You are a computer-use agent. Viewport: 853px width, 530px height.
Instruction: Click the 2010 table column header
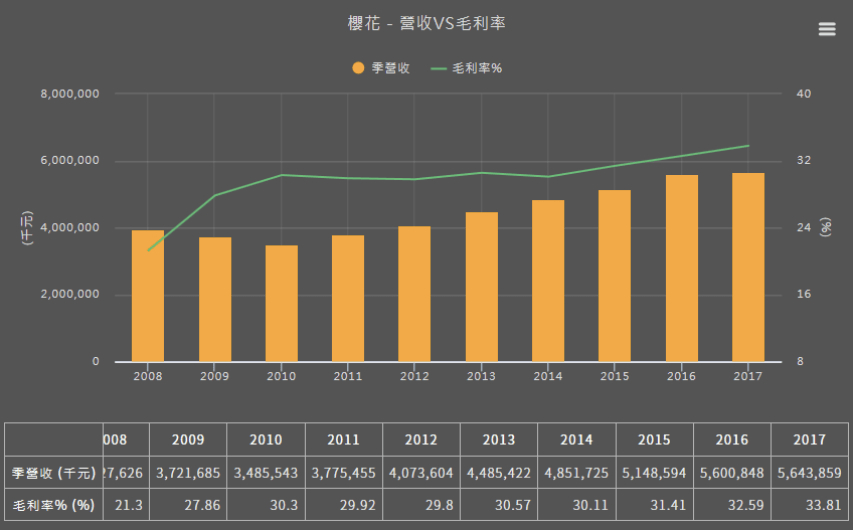point(266,440)
